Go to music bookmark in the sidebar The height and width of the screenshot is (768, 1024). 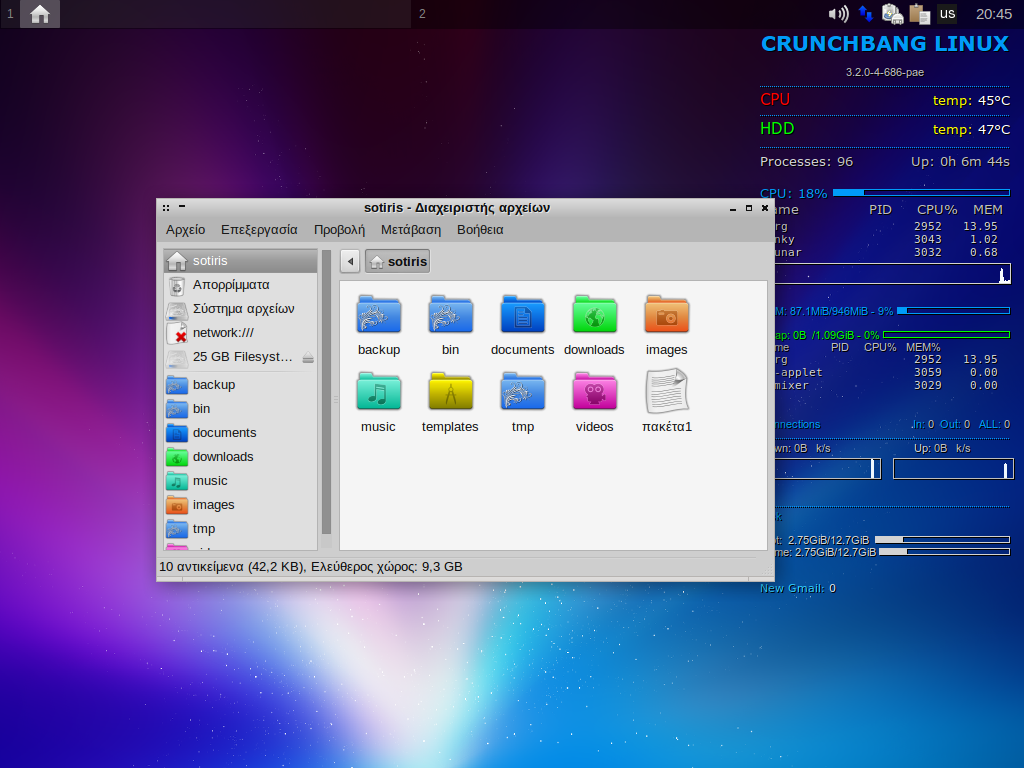[x=240, y=481]
